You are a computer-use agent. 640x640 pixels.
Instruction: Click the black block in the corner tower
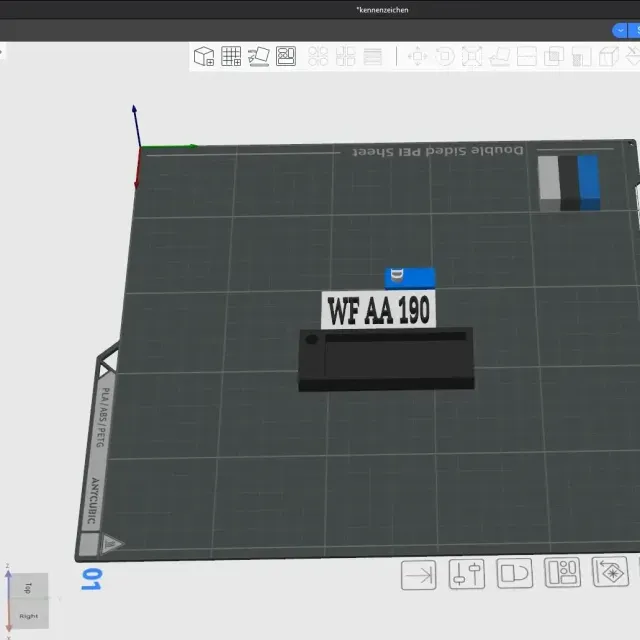(x=569, y=183)
